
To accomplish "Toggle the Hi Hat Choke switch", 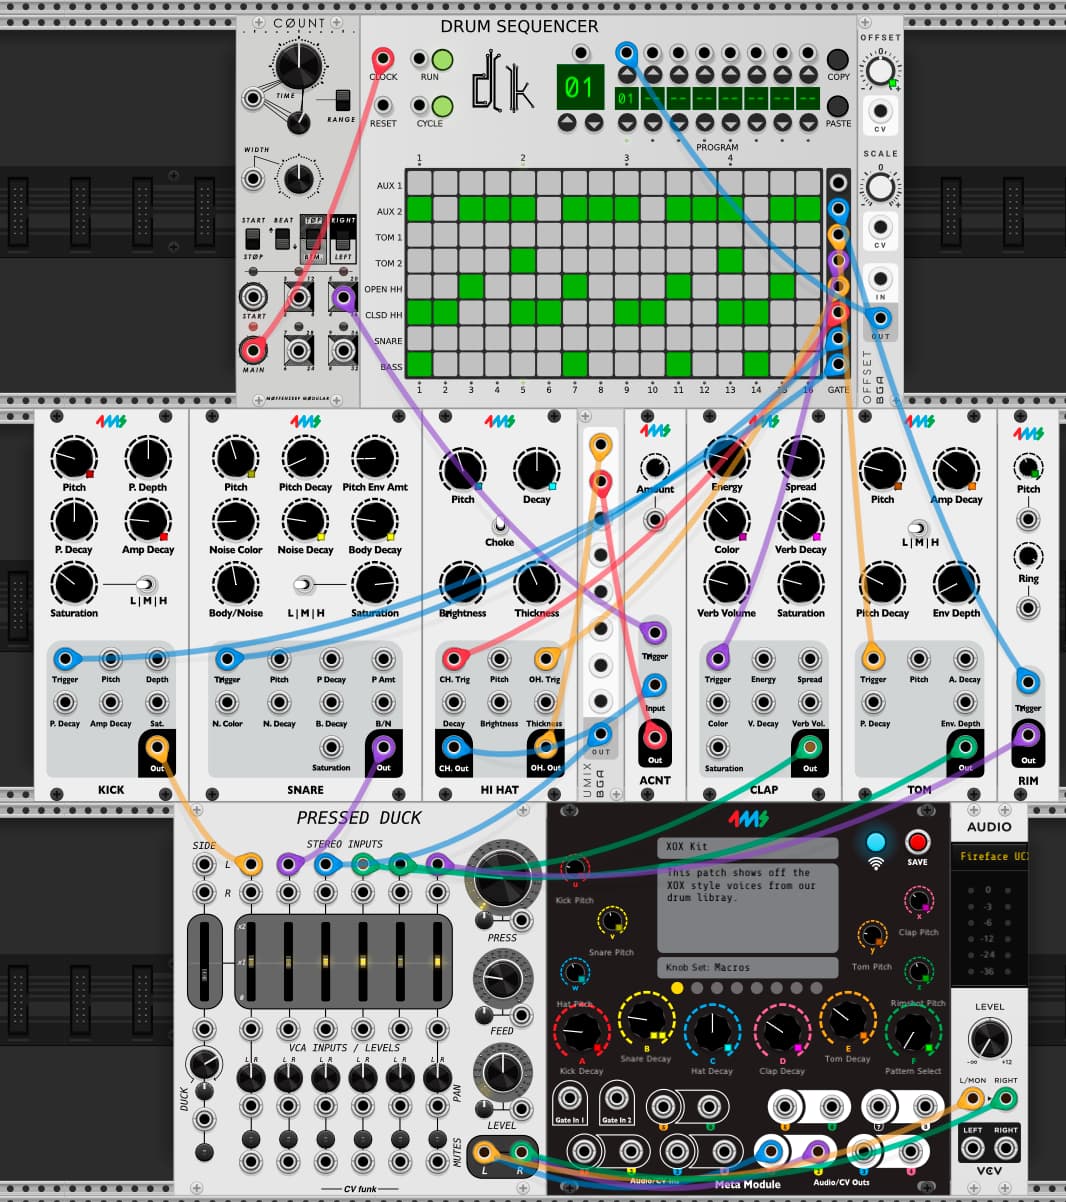I will click(499, 524).
